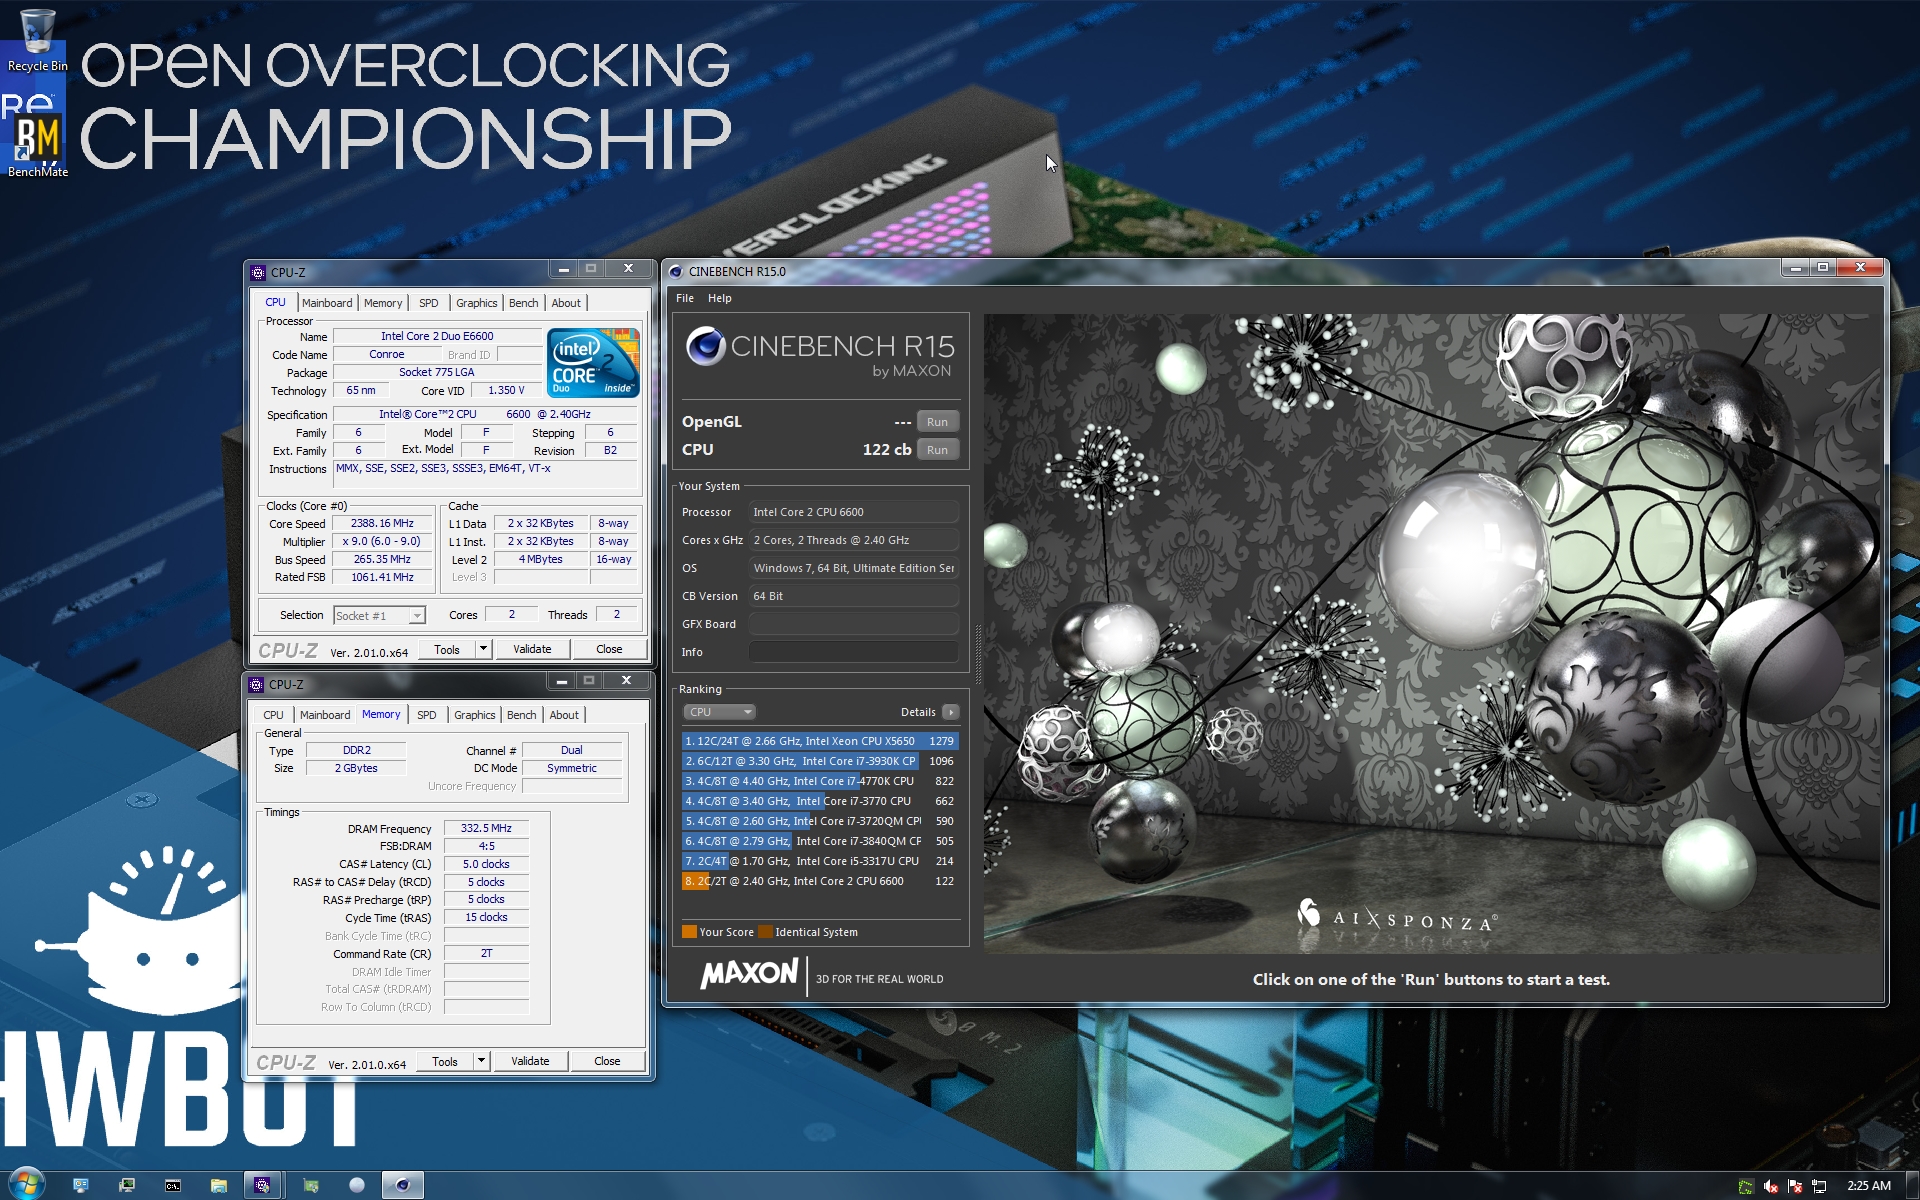Click the brown Identical System legend swatch
The width and height of the screenshot is (1920, 1200).
(765, 932)
